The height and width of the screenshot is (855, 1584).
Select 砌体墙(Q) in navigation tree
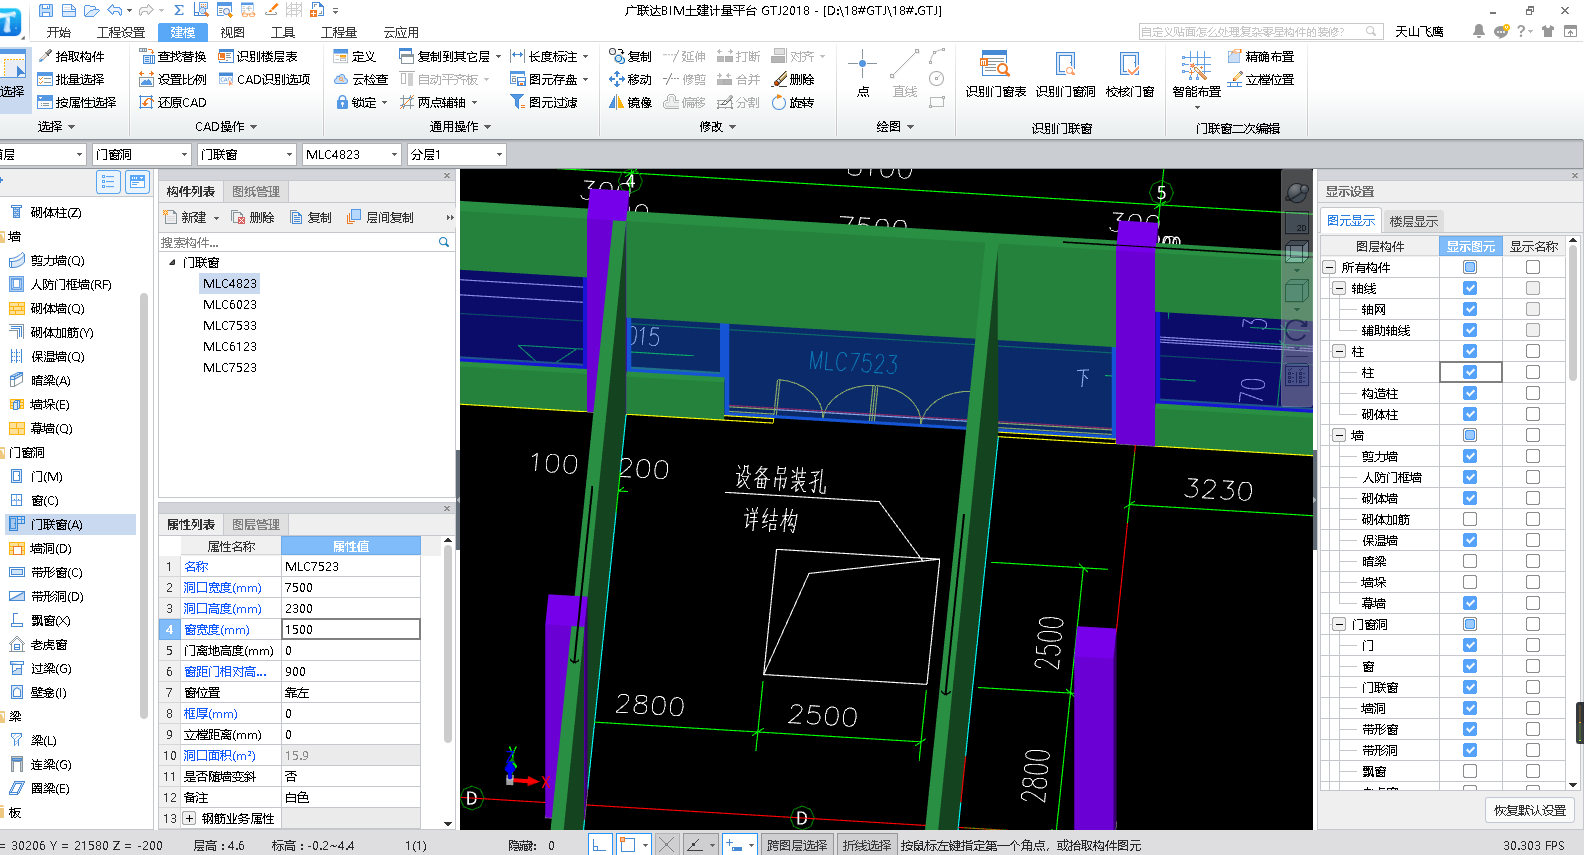coord(57,308)
